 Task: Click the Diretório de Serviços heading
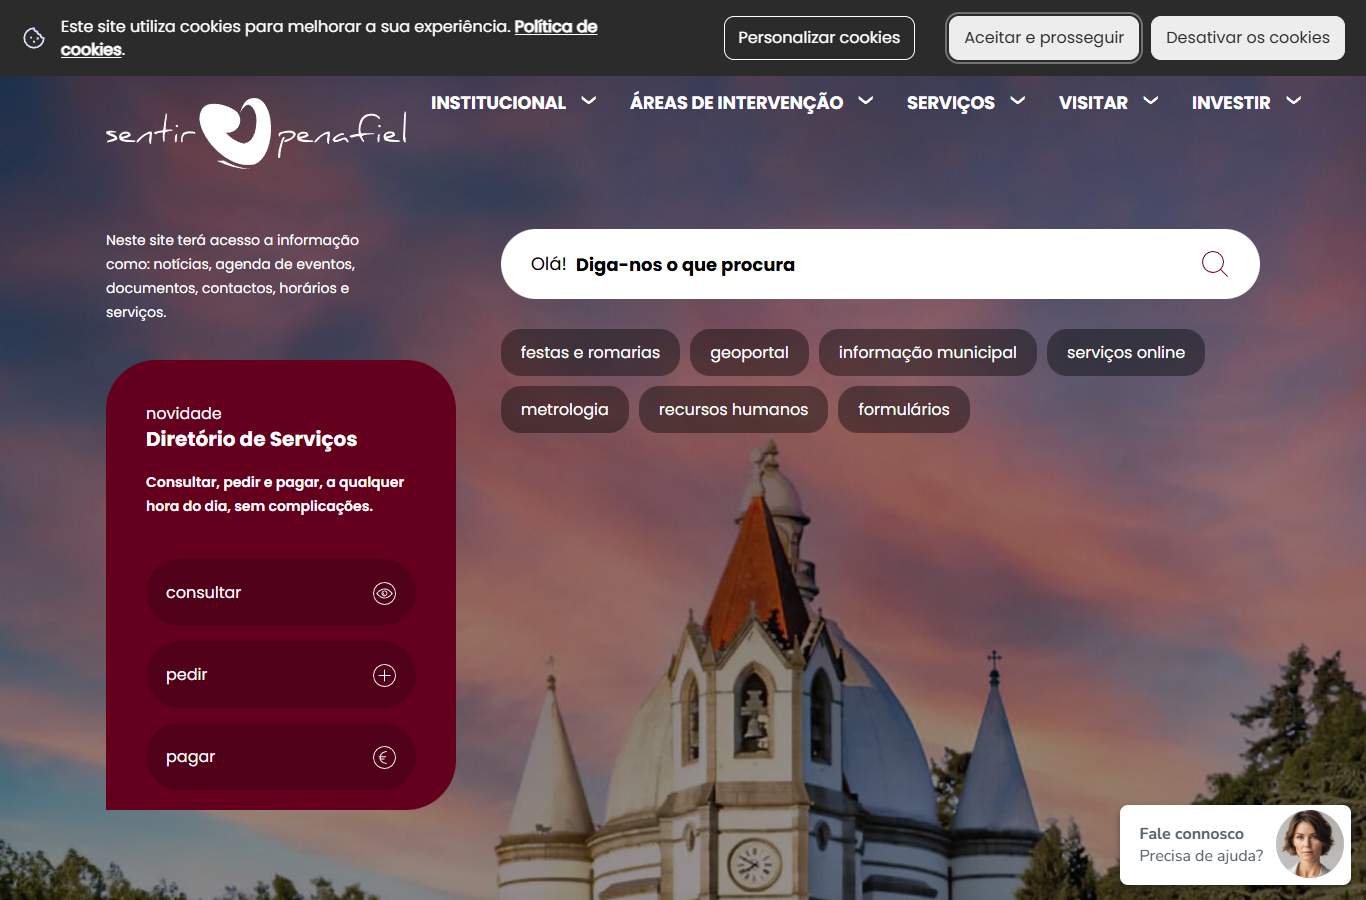(251, 439)
